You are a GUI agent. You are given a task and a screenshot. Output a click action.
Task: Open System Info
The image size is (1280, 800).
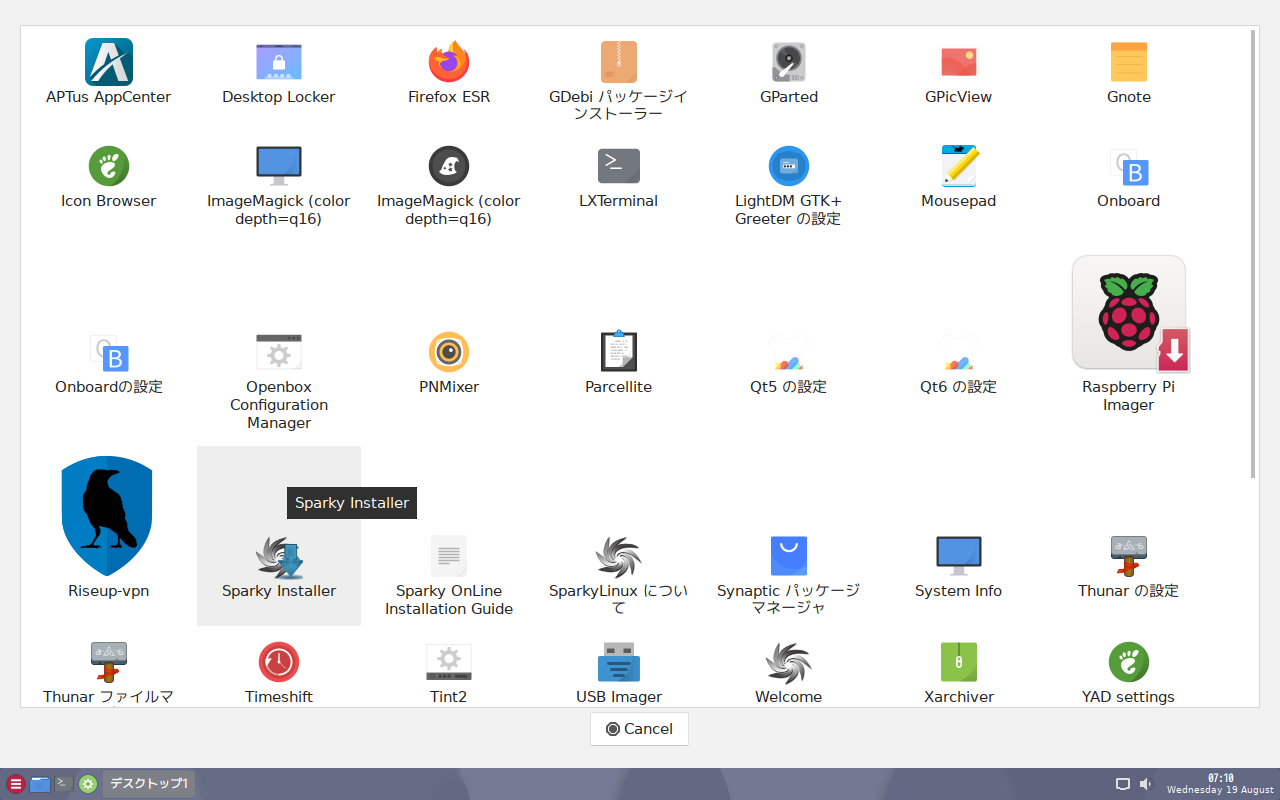pos(959,566)
